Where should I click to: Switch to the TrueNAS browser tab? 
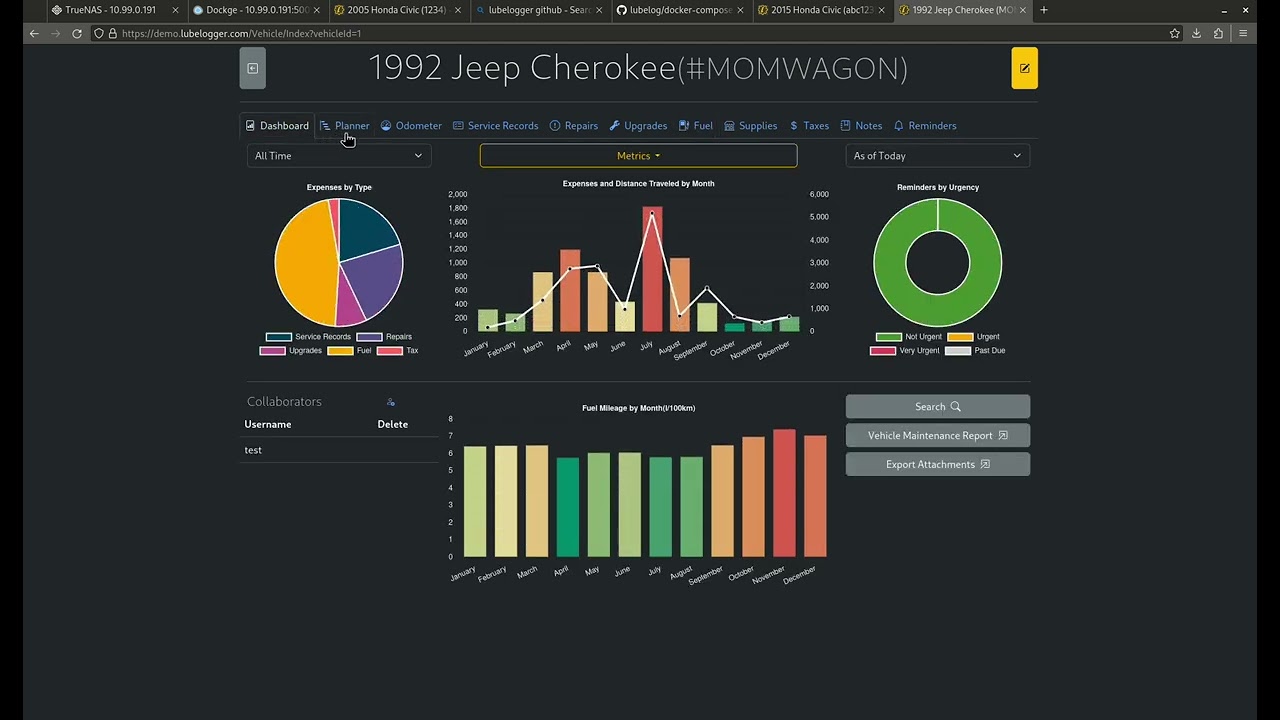click(x=116, y=10)
